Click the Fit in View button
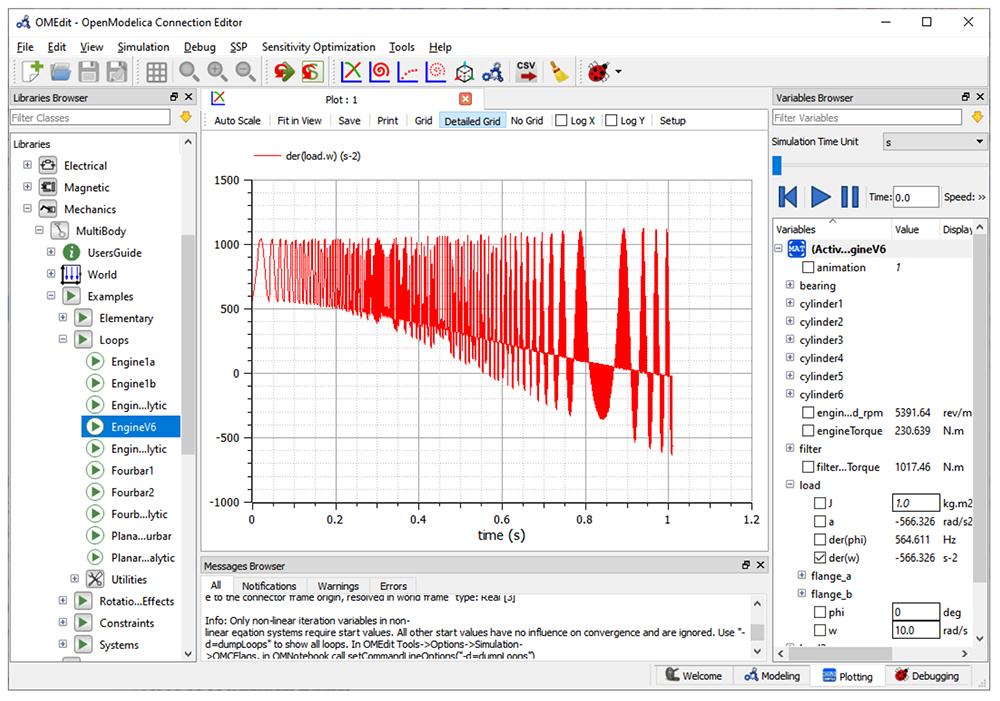This screenshot has height=701, width=1000. (x=299, y=121)
